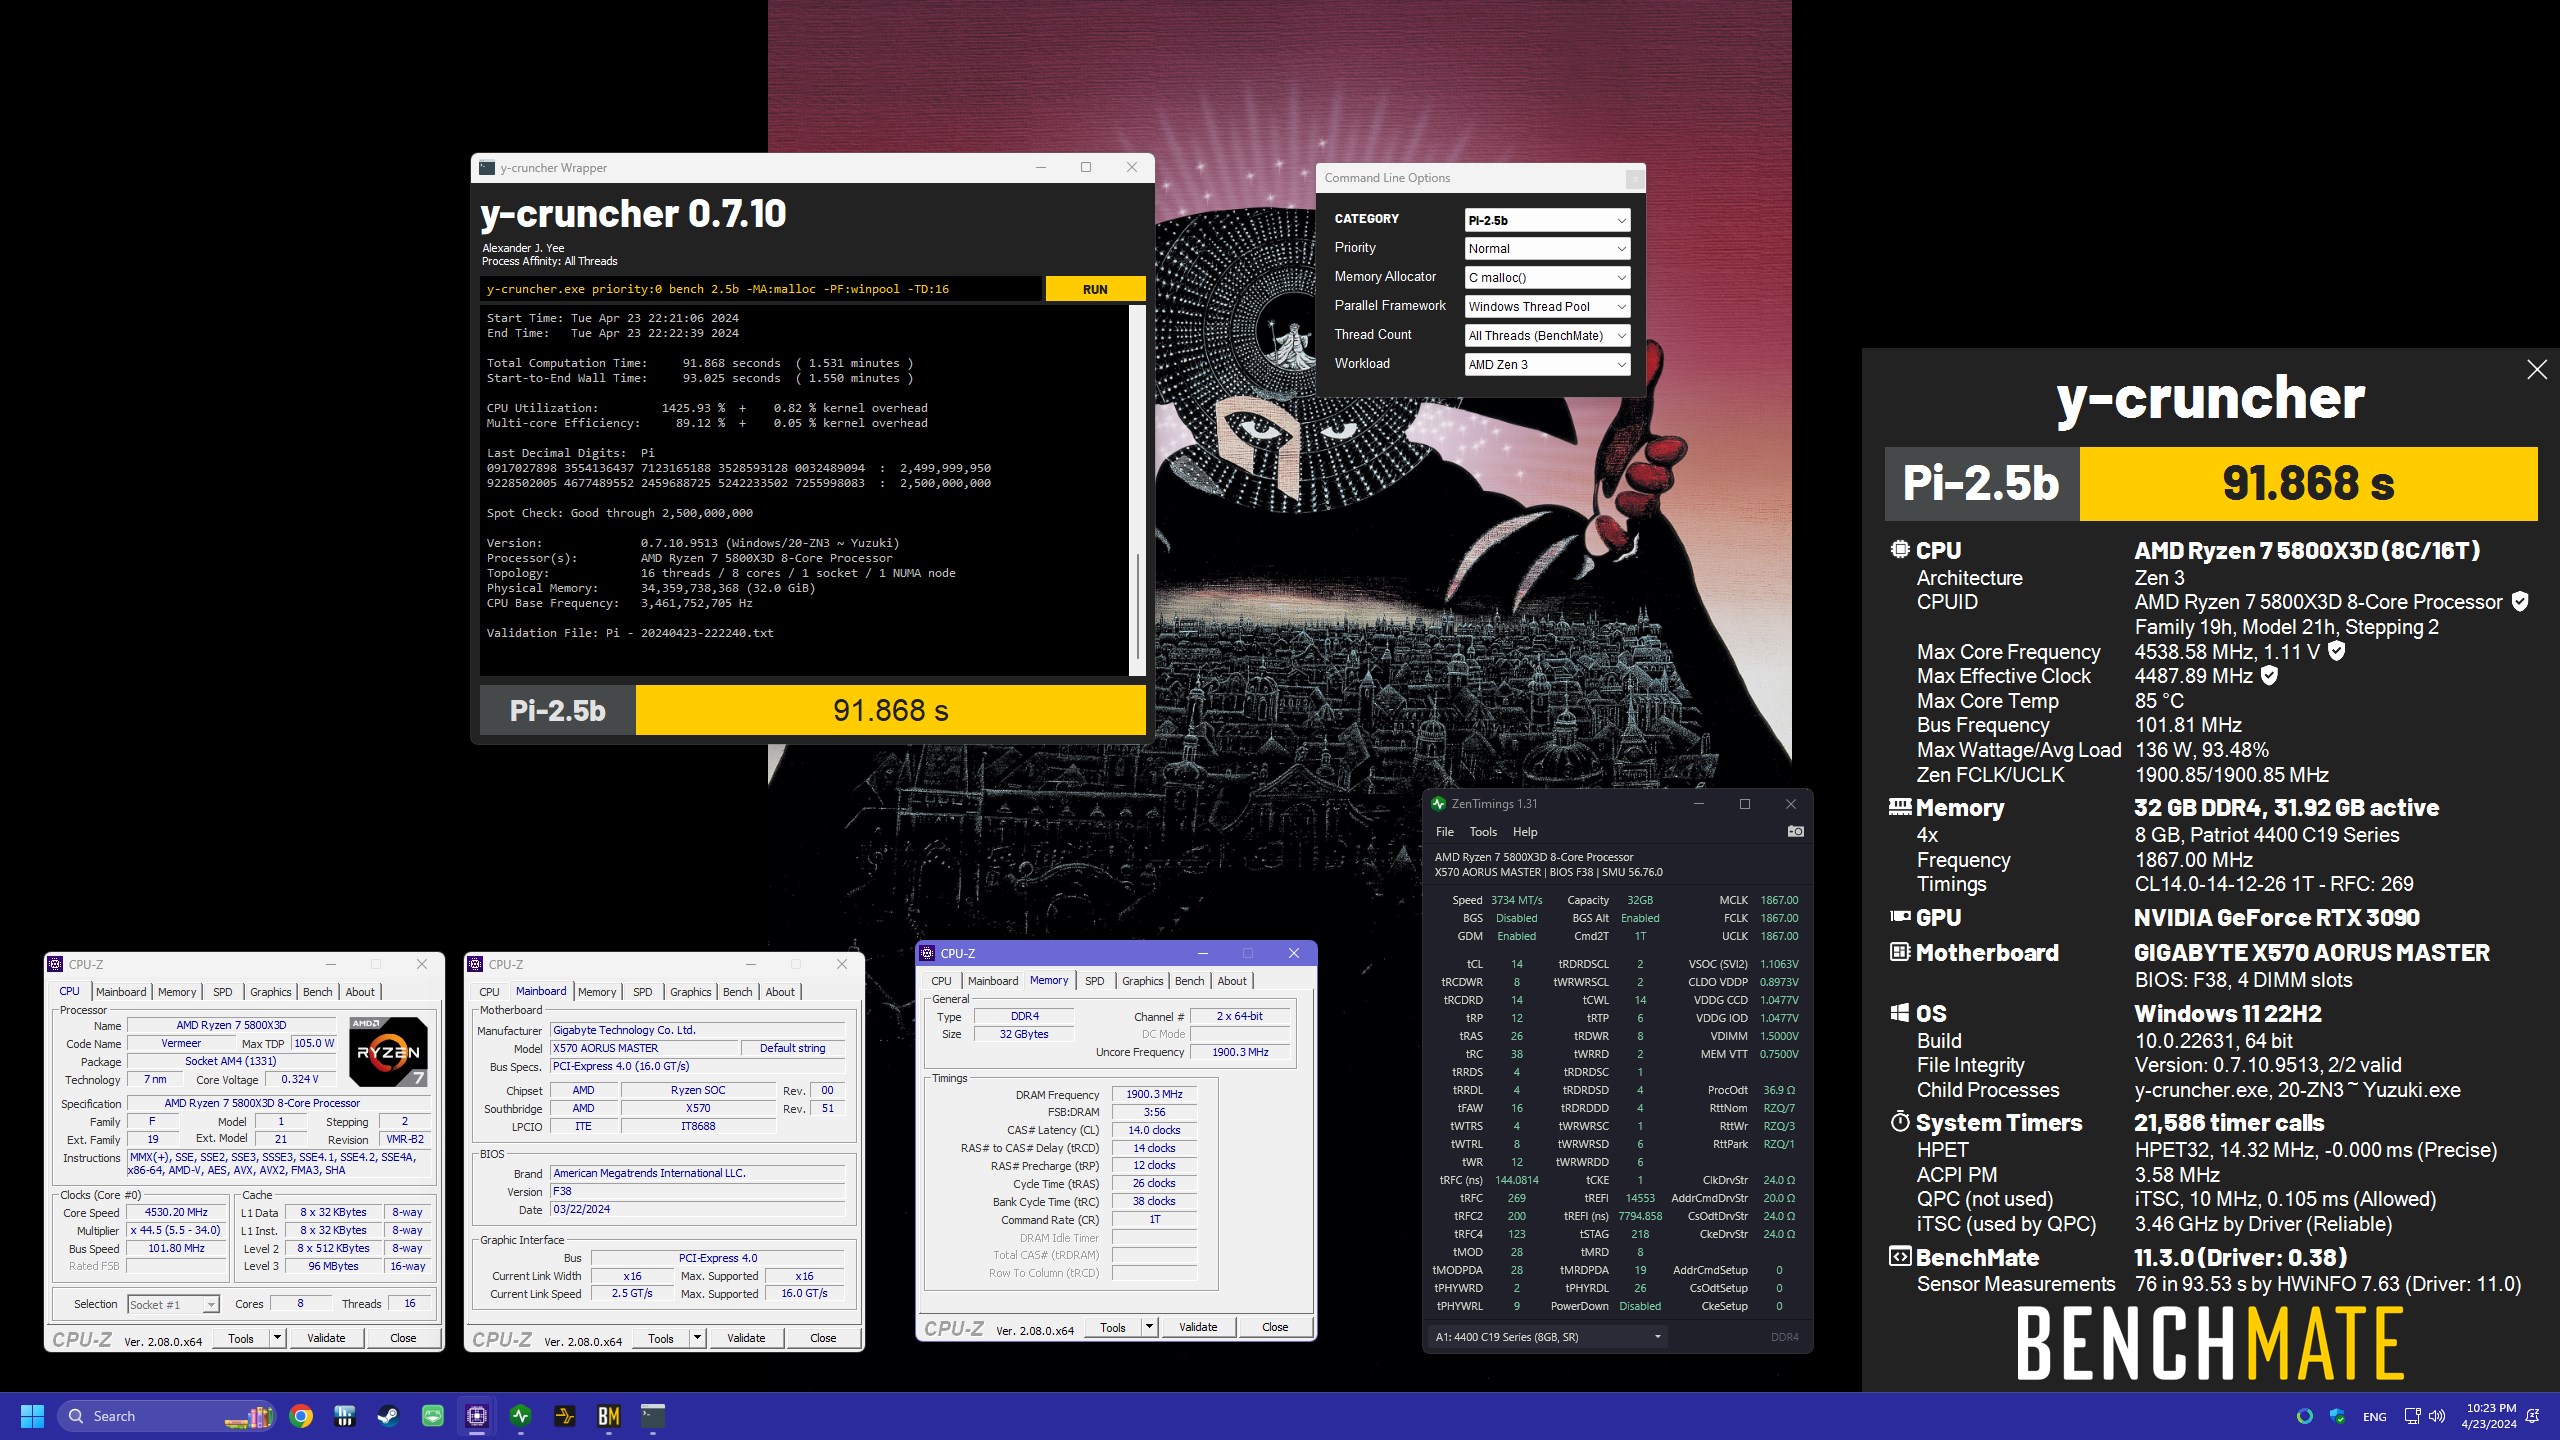The height and width of the screenshot is (1440, 2560).
Task: Switch to CPU-Z via its taskbar icon
Action: pos(477,1416)
